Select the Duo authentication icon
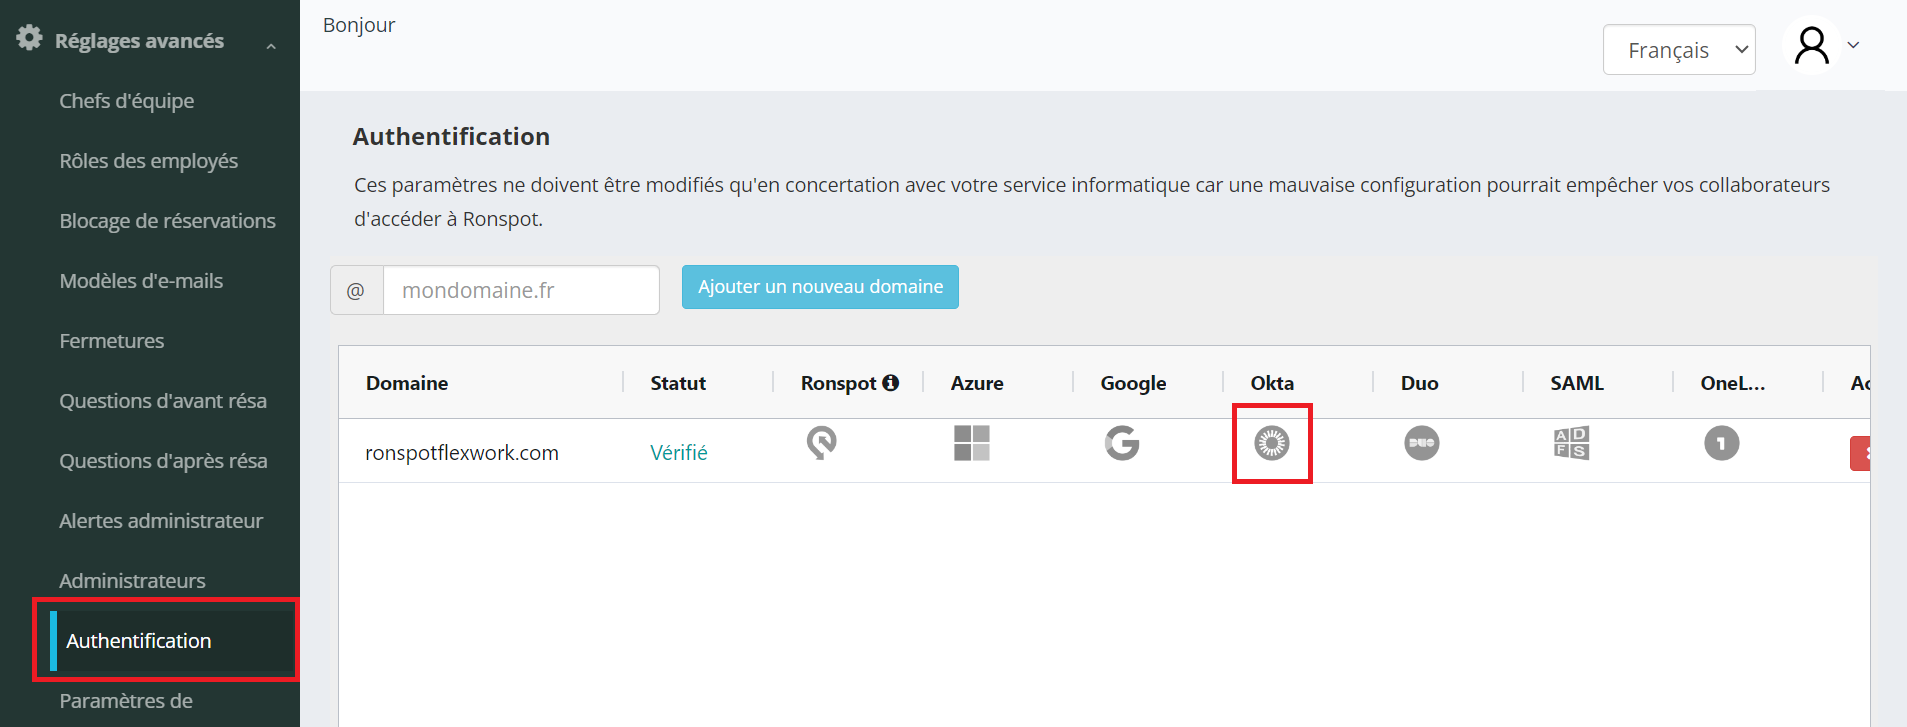Image resolution: width=1907 pixels, height=727 pixels. tap(1421, 442)
